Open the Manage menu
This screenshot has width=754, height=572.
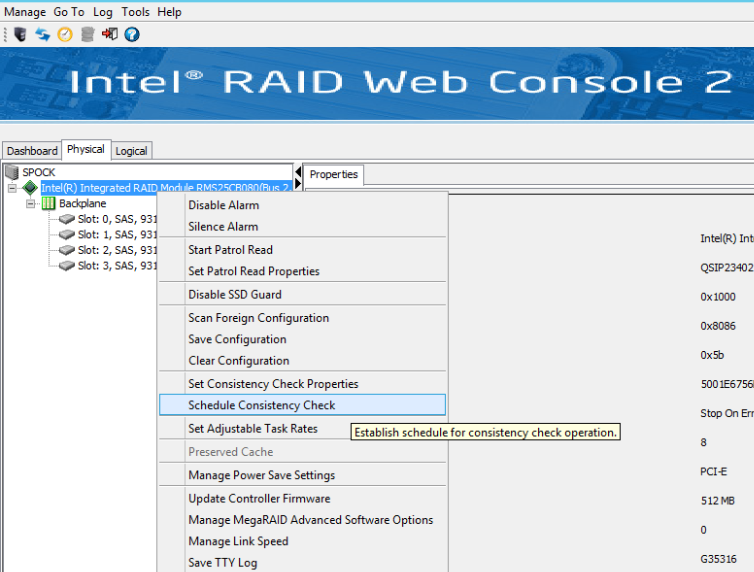click(25, 12)
